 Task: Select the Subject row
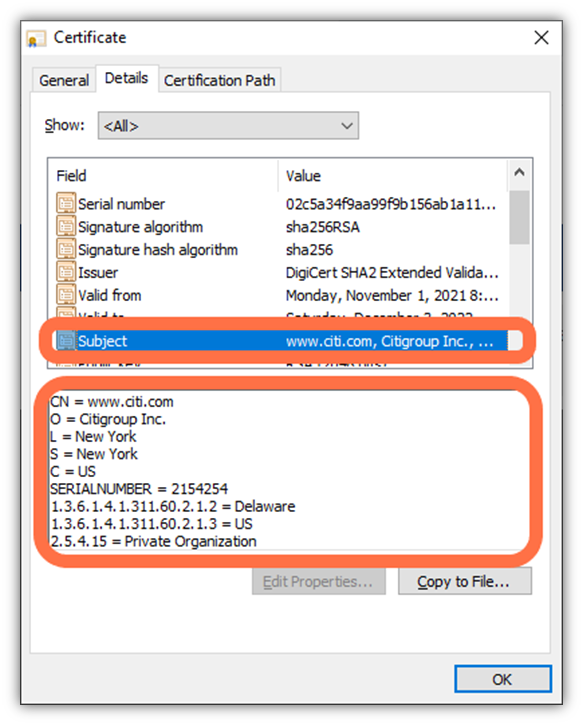tap(282, 341)
